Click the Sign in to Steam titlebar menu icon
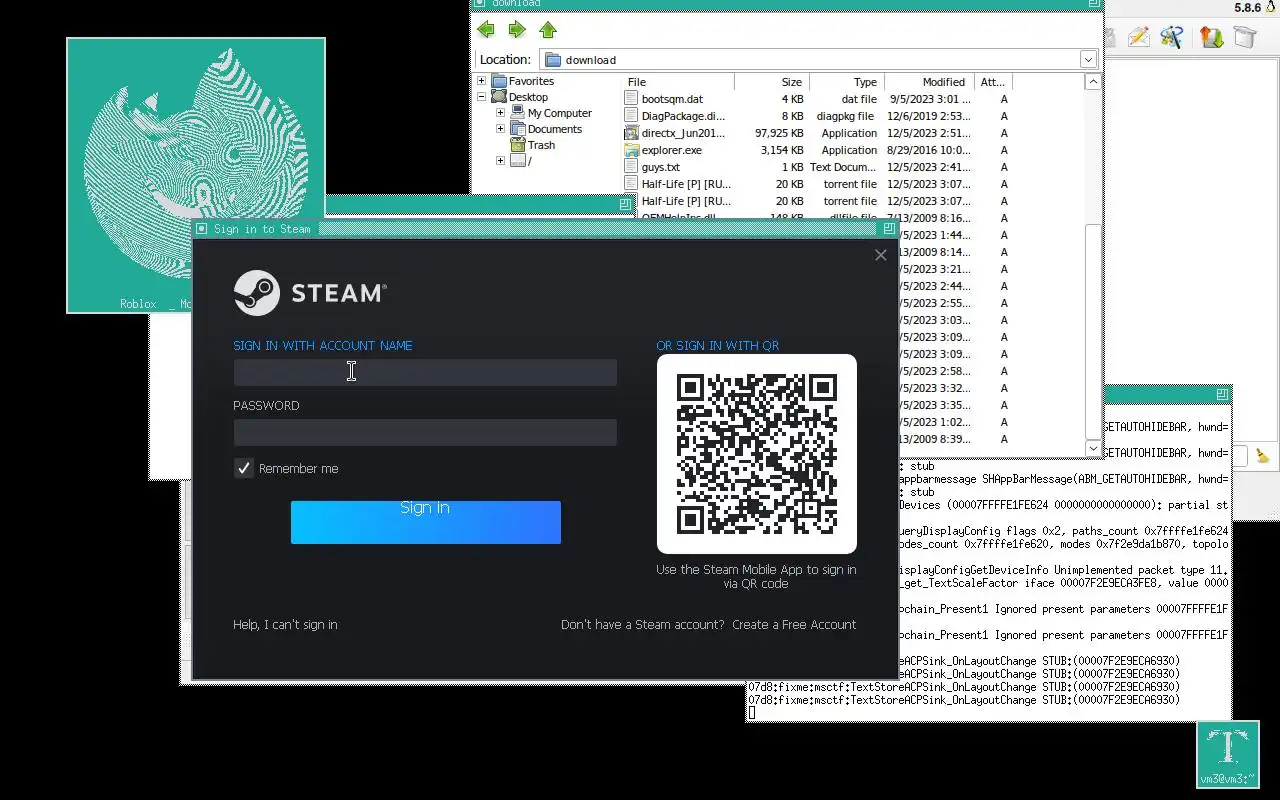Screen dimensions: 1280x800 point(202,229)
